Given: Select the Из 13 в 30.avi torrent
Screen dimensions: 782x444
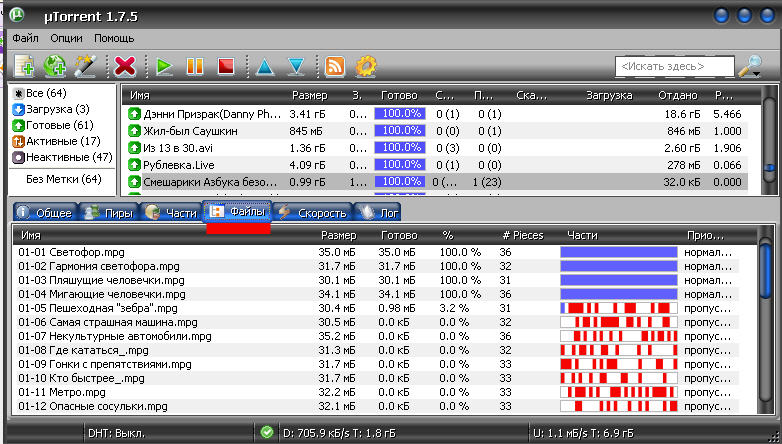Looking at the screenshot, I should [x=435, y=148].
